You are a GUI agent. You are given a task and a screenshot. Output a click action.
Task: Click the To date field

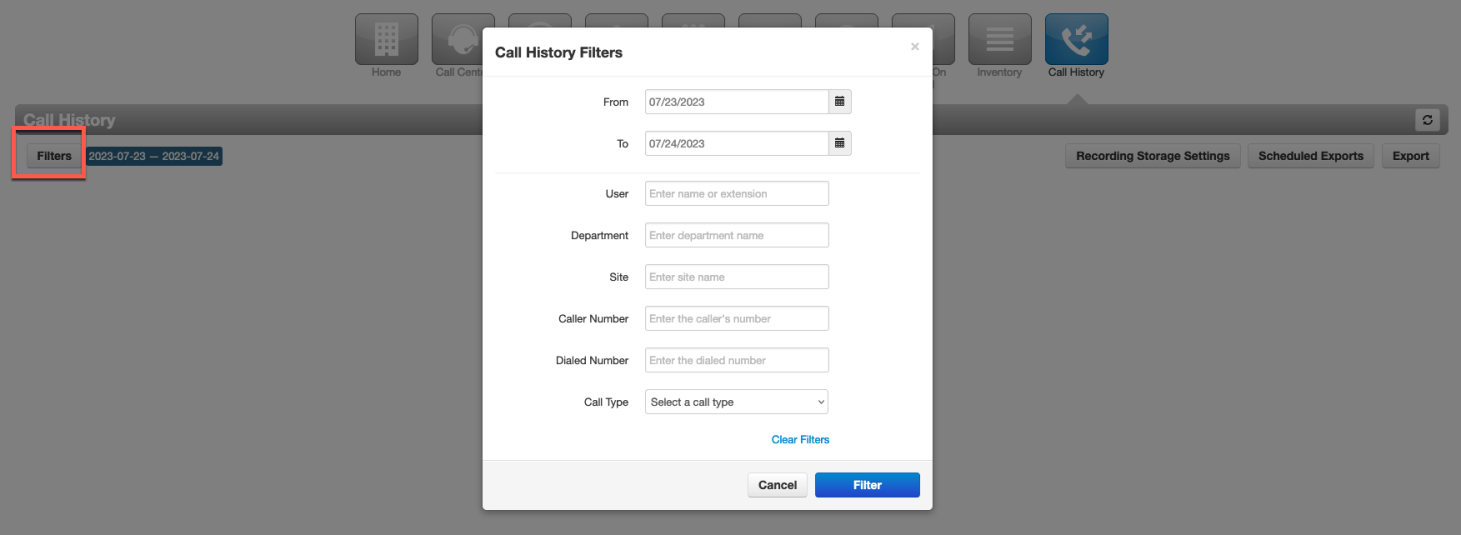click(737, 144)
